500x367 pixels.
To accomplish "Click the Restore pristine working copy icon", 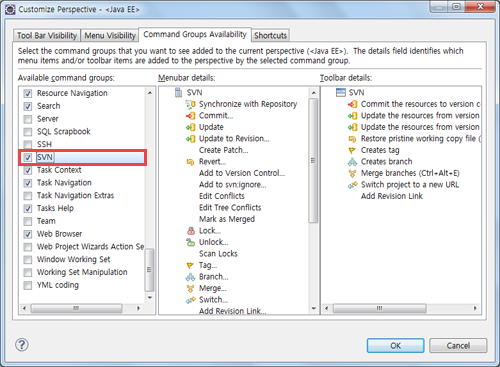I will 352,139.
